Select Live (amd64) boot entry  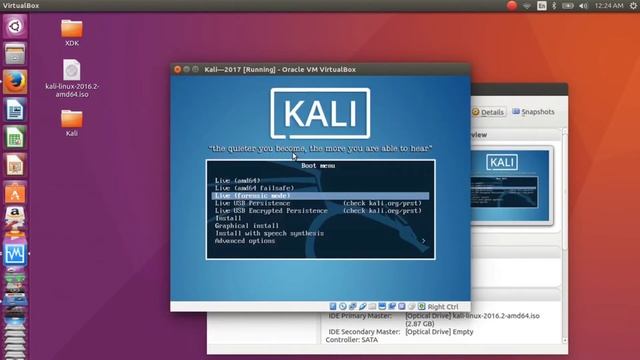238,180
